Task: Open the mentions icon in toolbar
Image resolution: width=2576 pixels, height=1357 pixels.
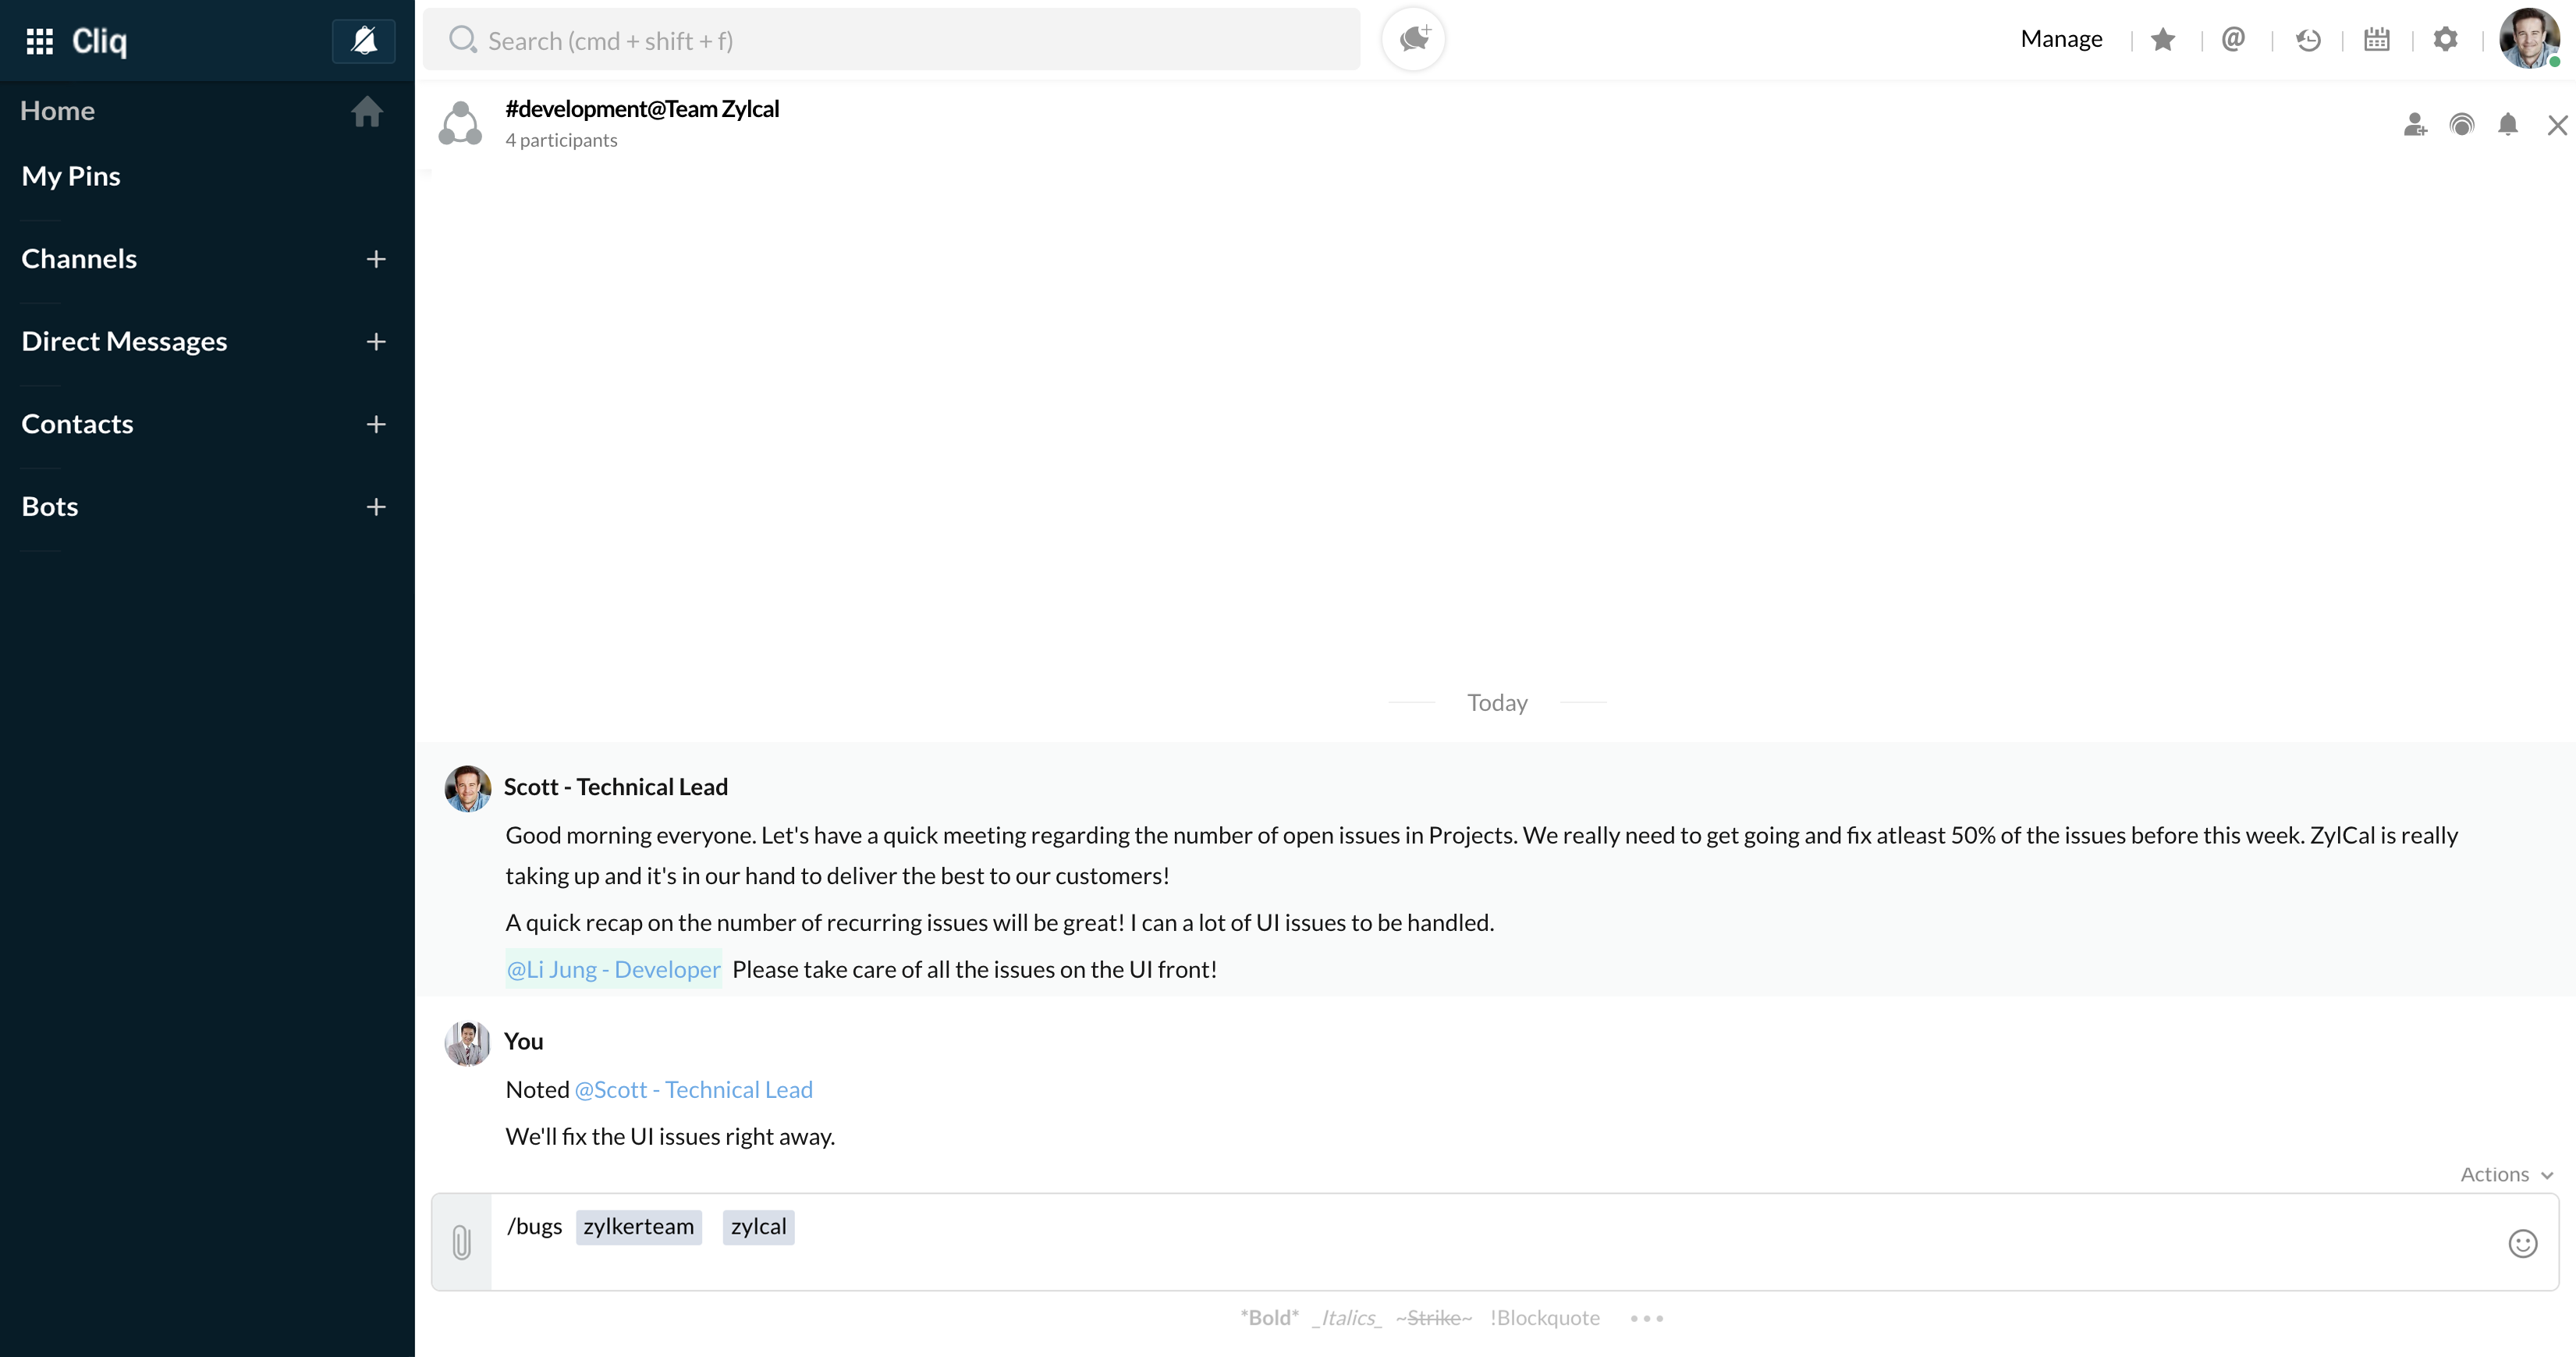Action: click(x=2235, y=39)
